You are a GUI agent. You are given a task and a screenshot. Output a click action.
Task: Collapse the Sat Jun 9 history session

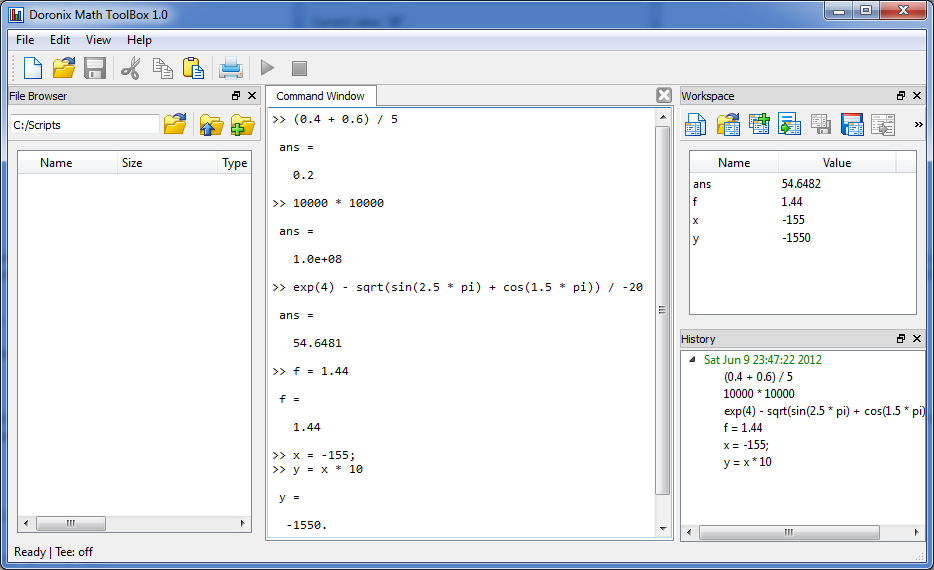[x=692, y=360]
